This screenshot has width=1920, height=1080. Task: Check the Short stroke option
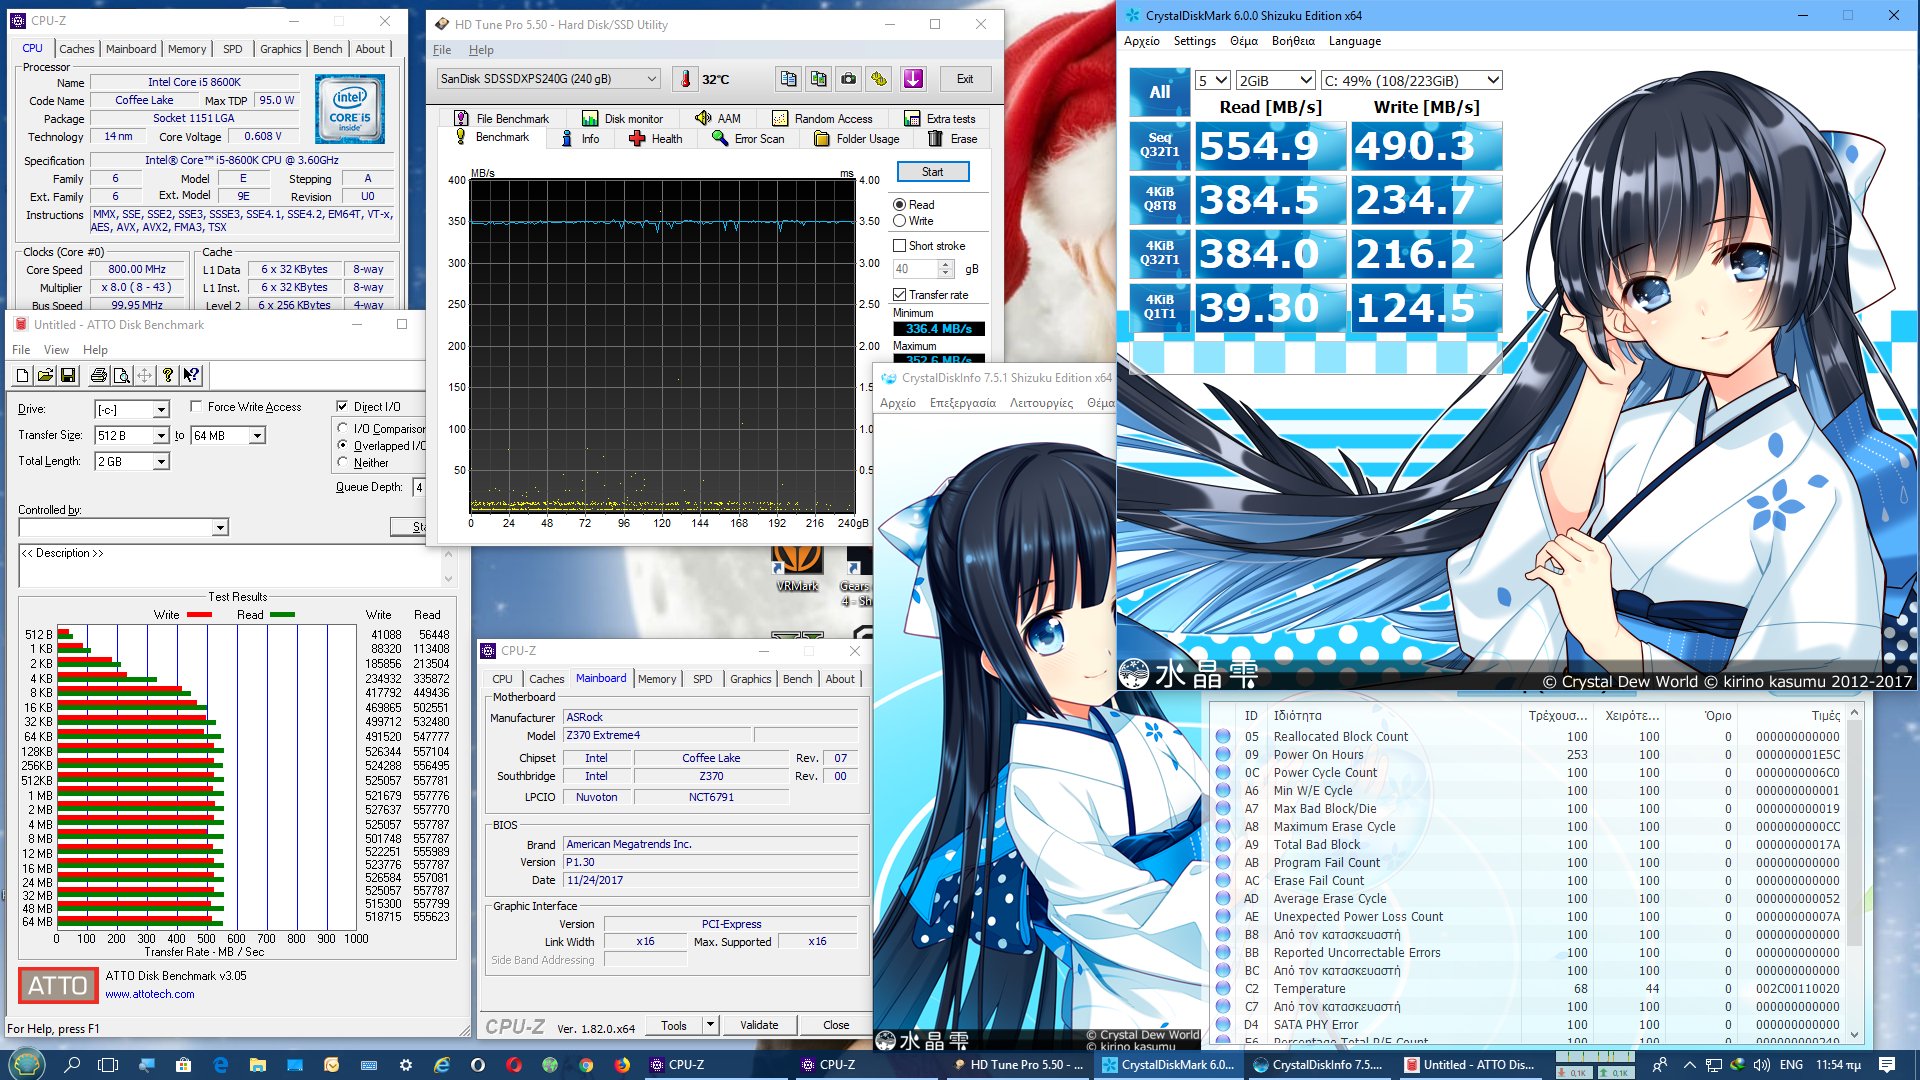[x=899, y=245]
